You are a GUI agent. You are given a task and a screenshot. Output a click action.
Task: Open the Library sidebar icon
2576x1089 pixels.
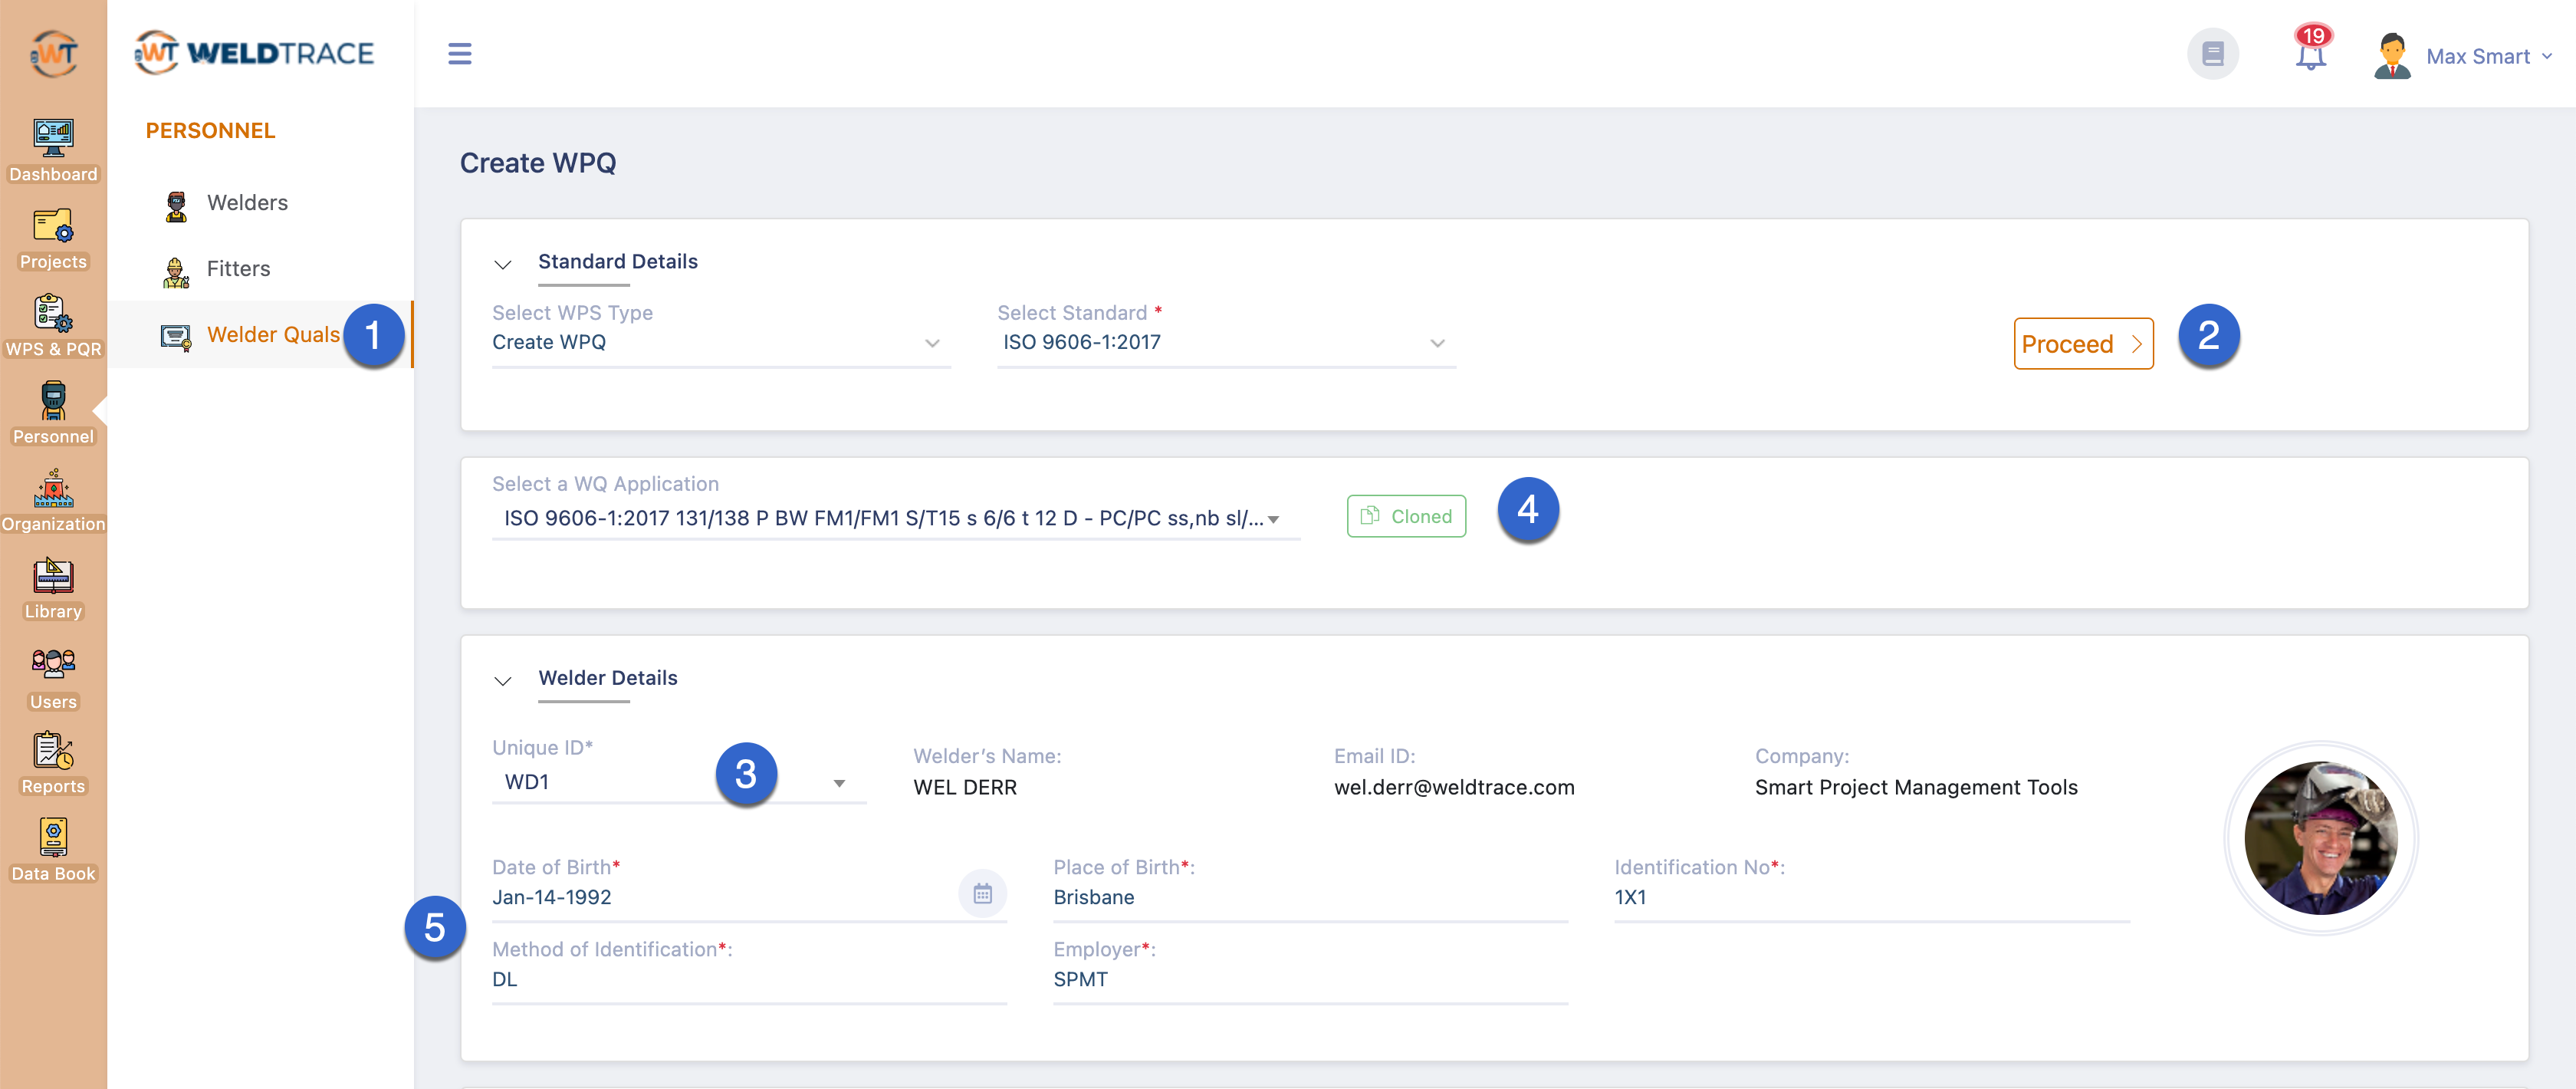click(x=53, y=588)
